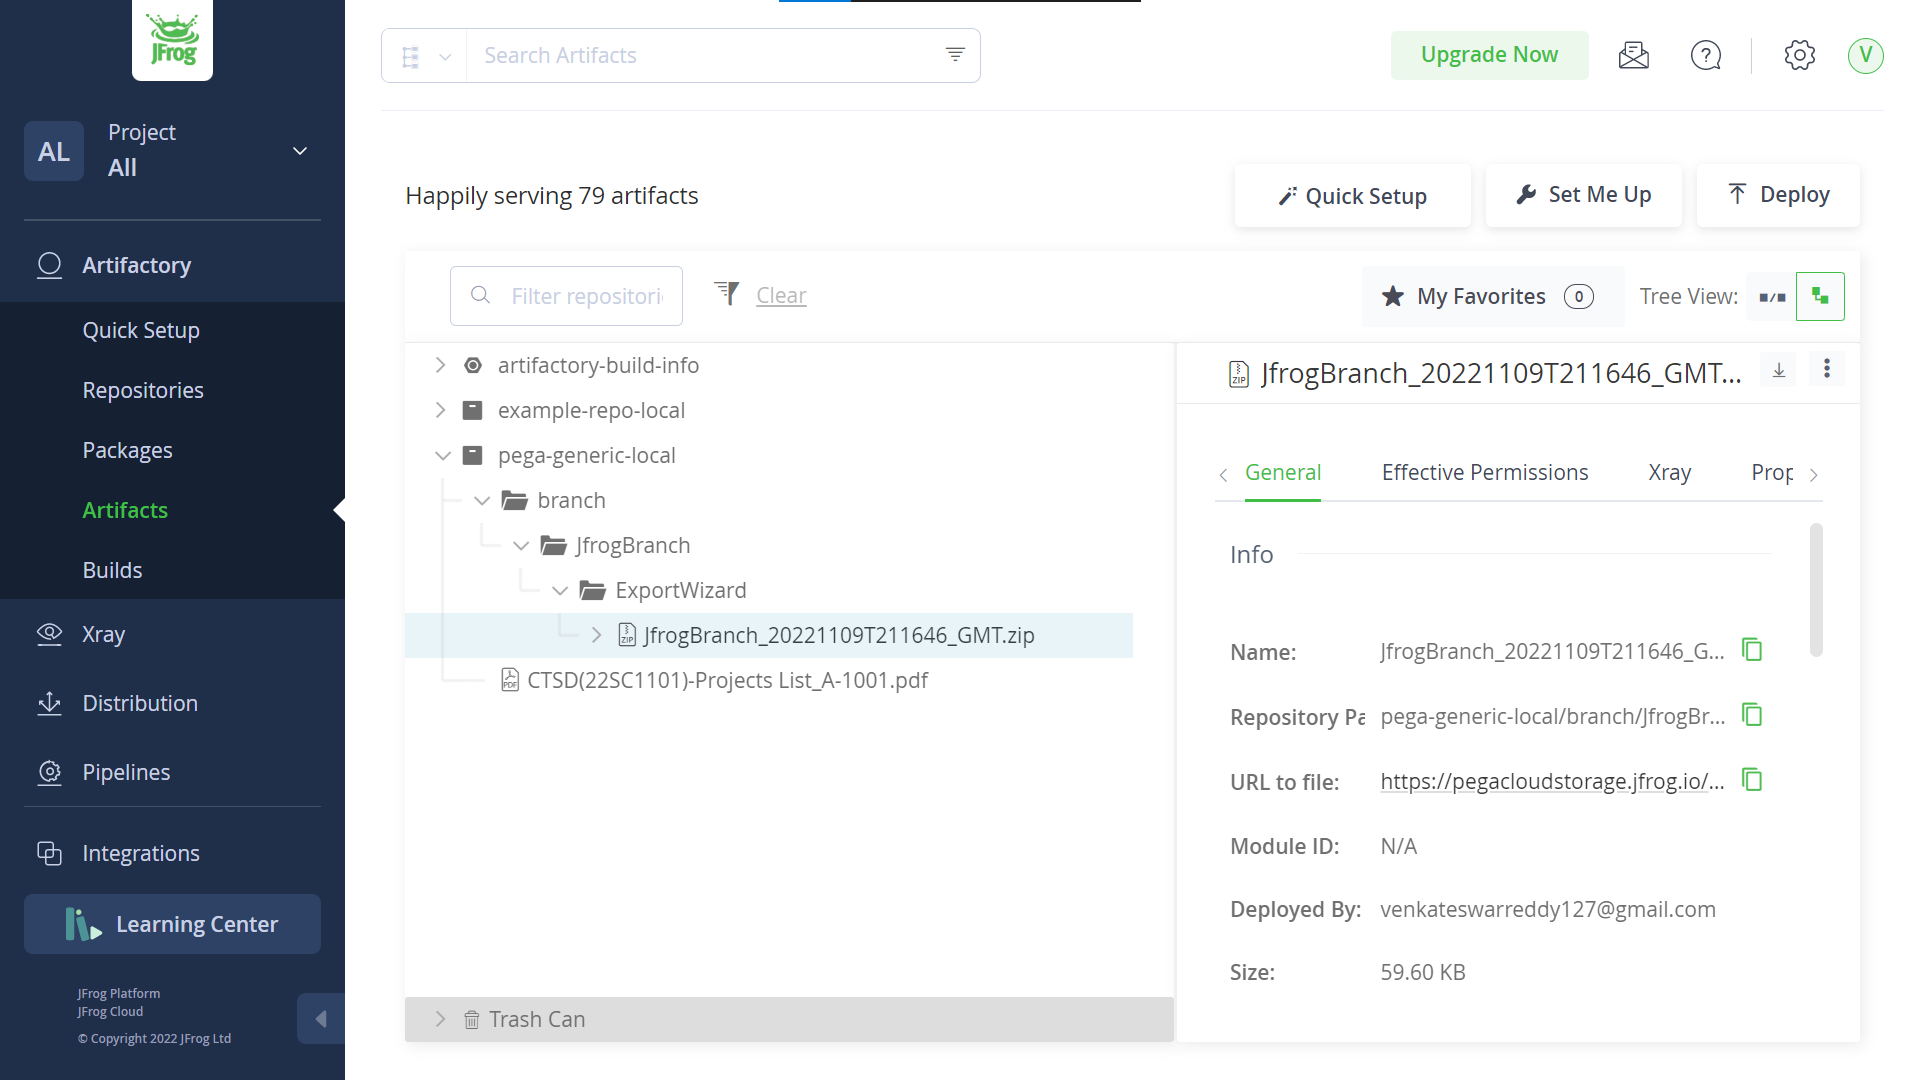Select the General tab
1920x1080 pixels.
pyautogui.click(x=1282, y=473)
